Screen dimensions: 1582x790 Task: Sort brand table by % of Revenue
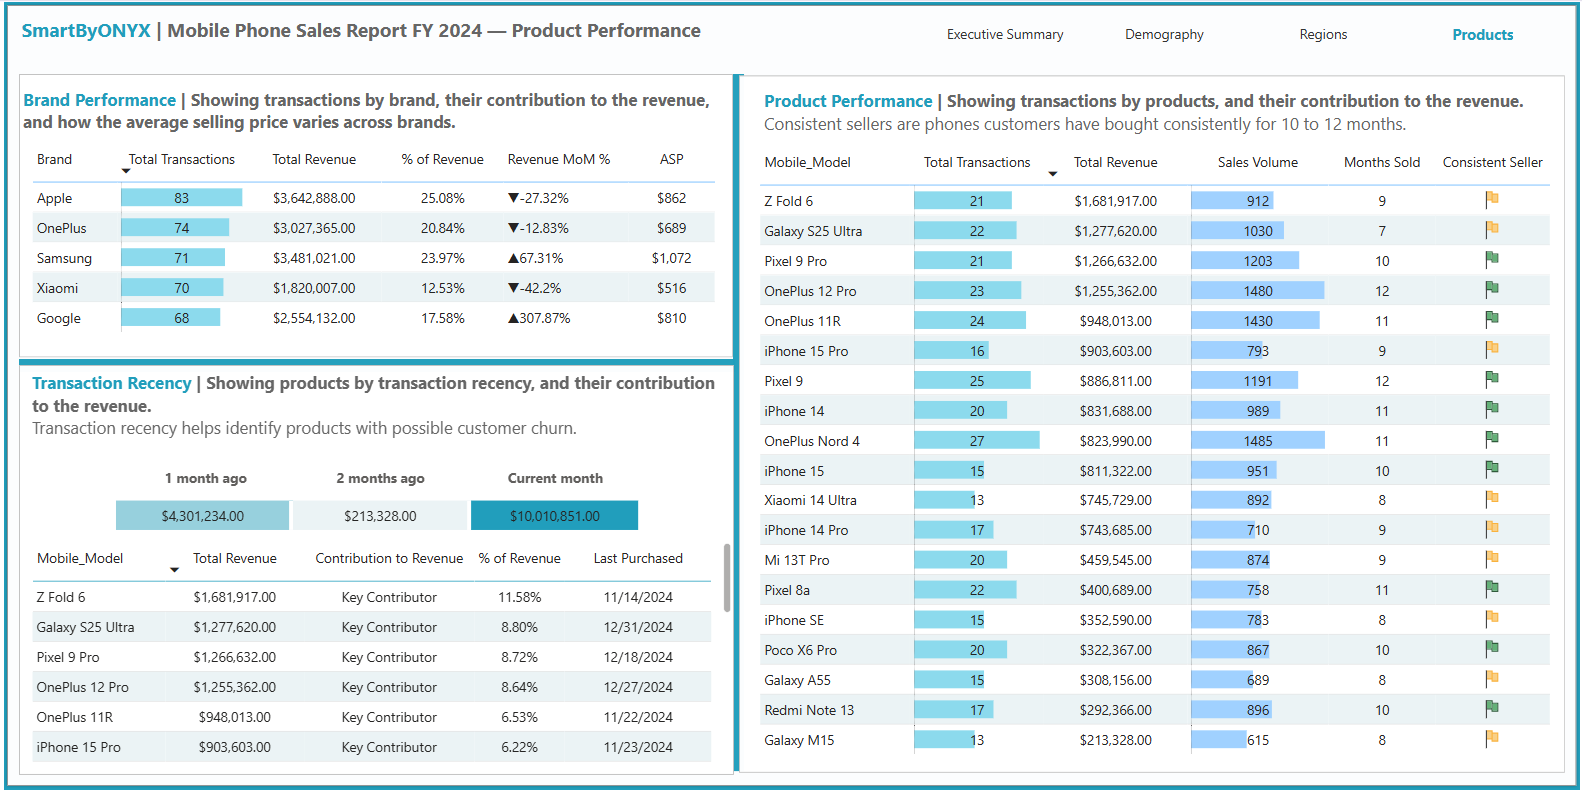(x=442, y=159)
